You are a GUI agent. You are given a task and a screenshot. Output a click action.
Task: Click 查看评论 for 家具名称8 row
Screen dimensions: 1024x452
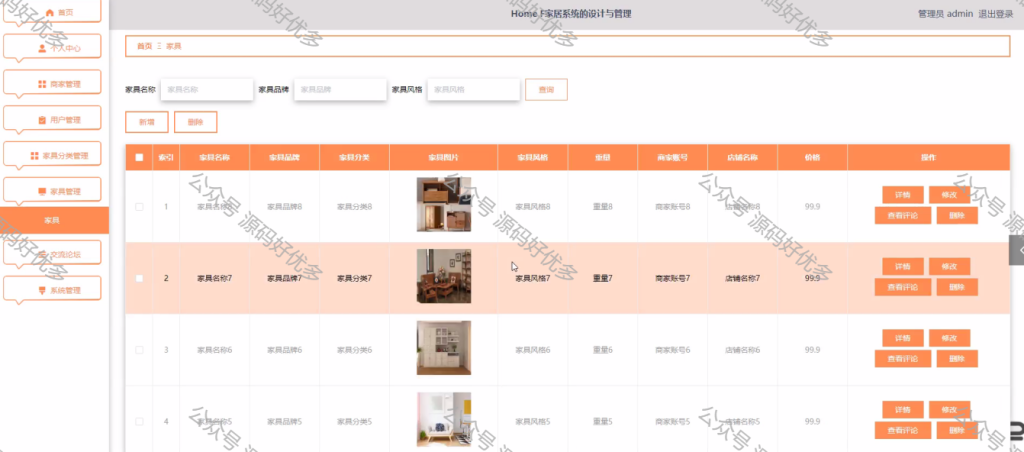pos(903,216)
